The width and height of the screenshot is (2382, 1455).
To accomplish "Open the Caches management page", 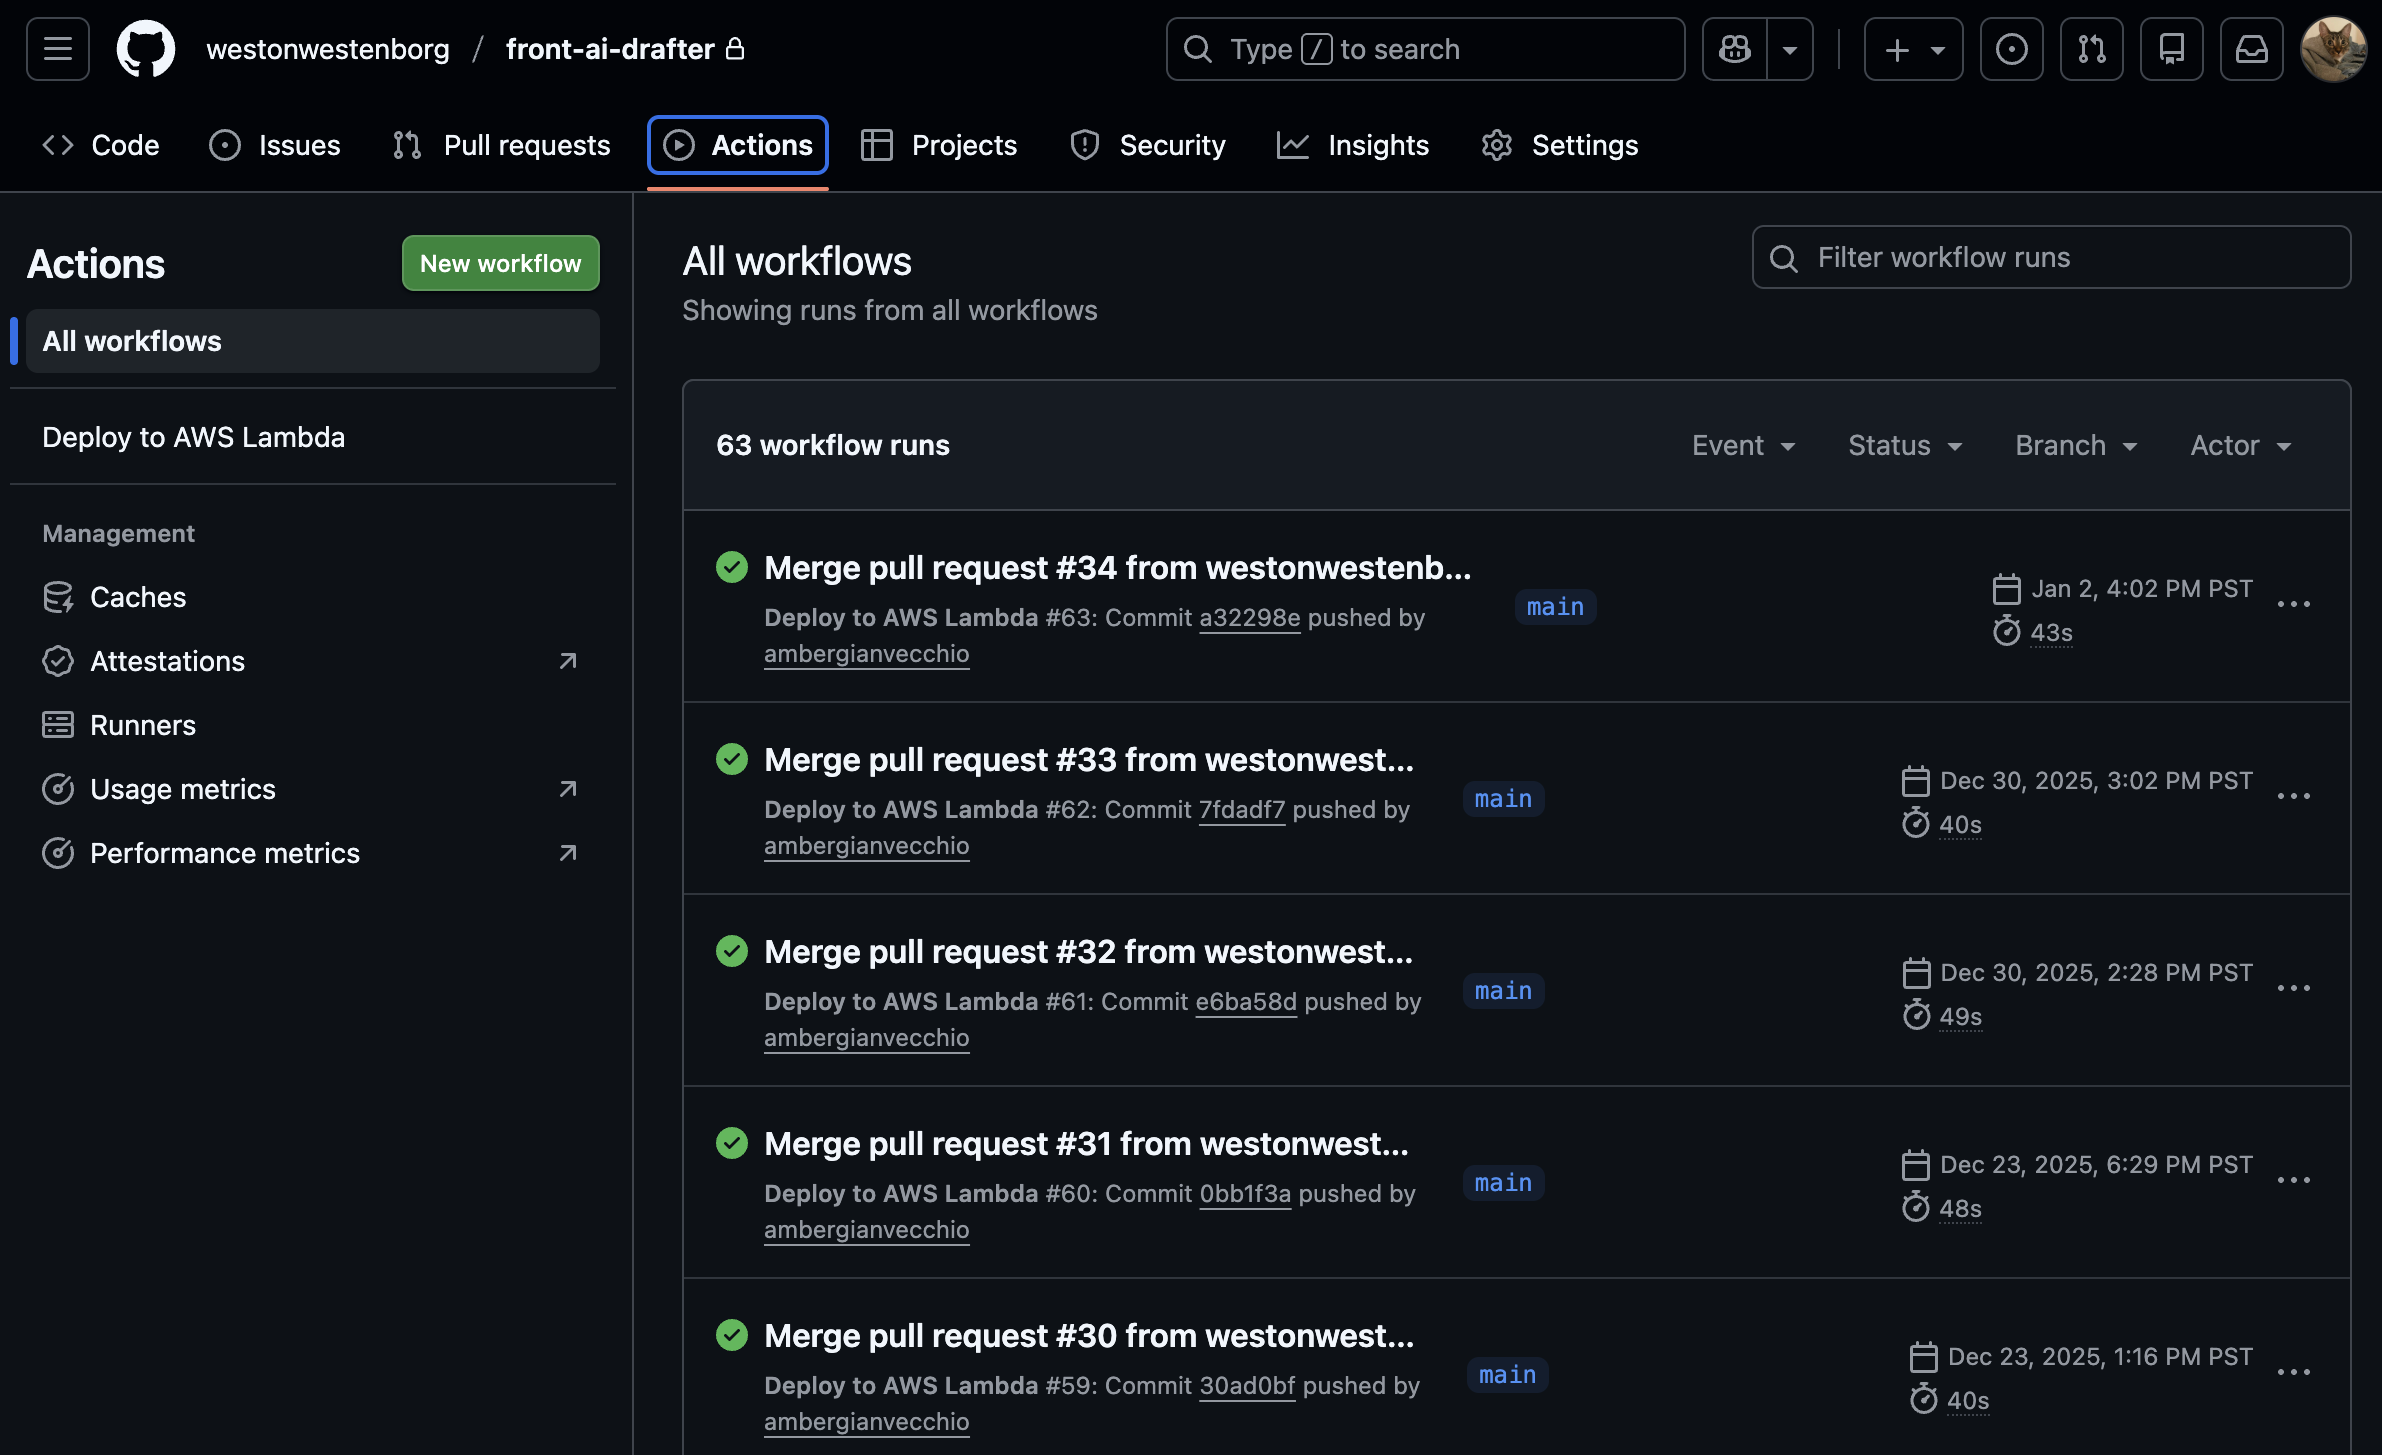I will [x=137, y=596].
